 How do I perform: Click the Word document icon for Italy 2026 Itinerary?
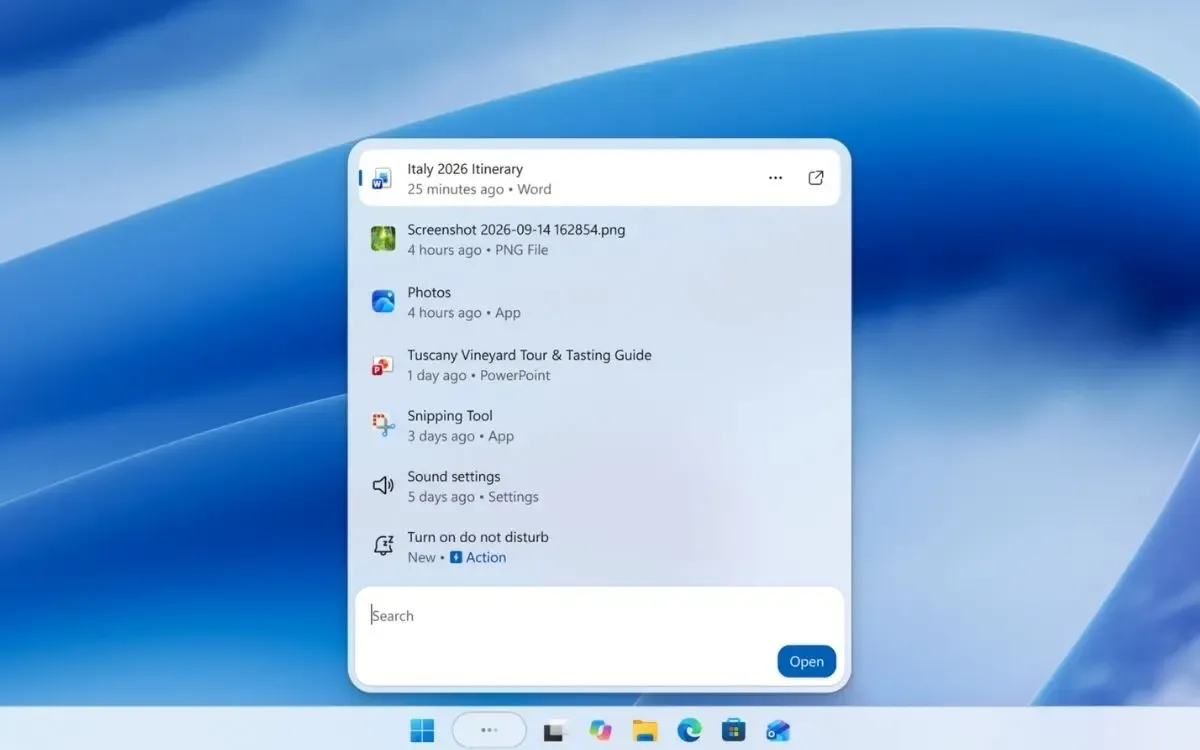click(383, 179)
